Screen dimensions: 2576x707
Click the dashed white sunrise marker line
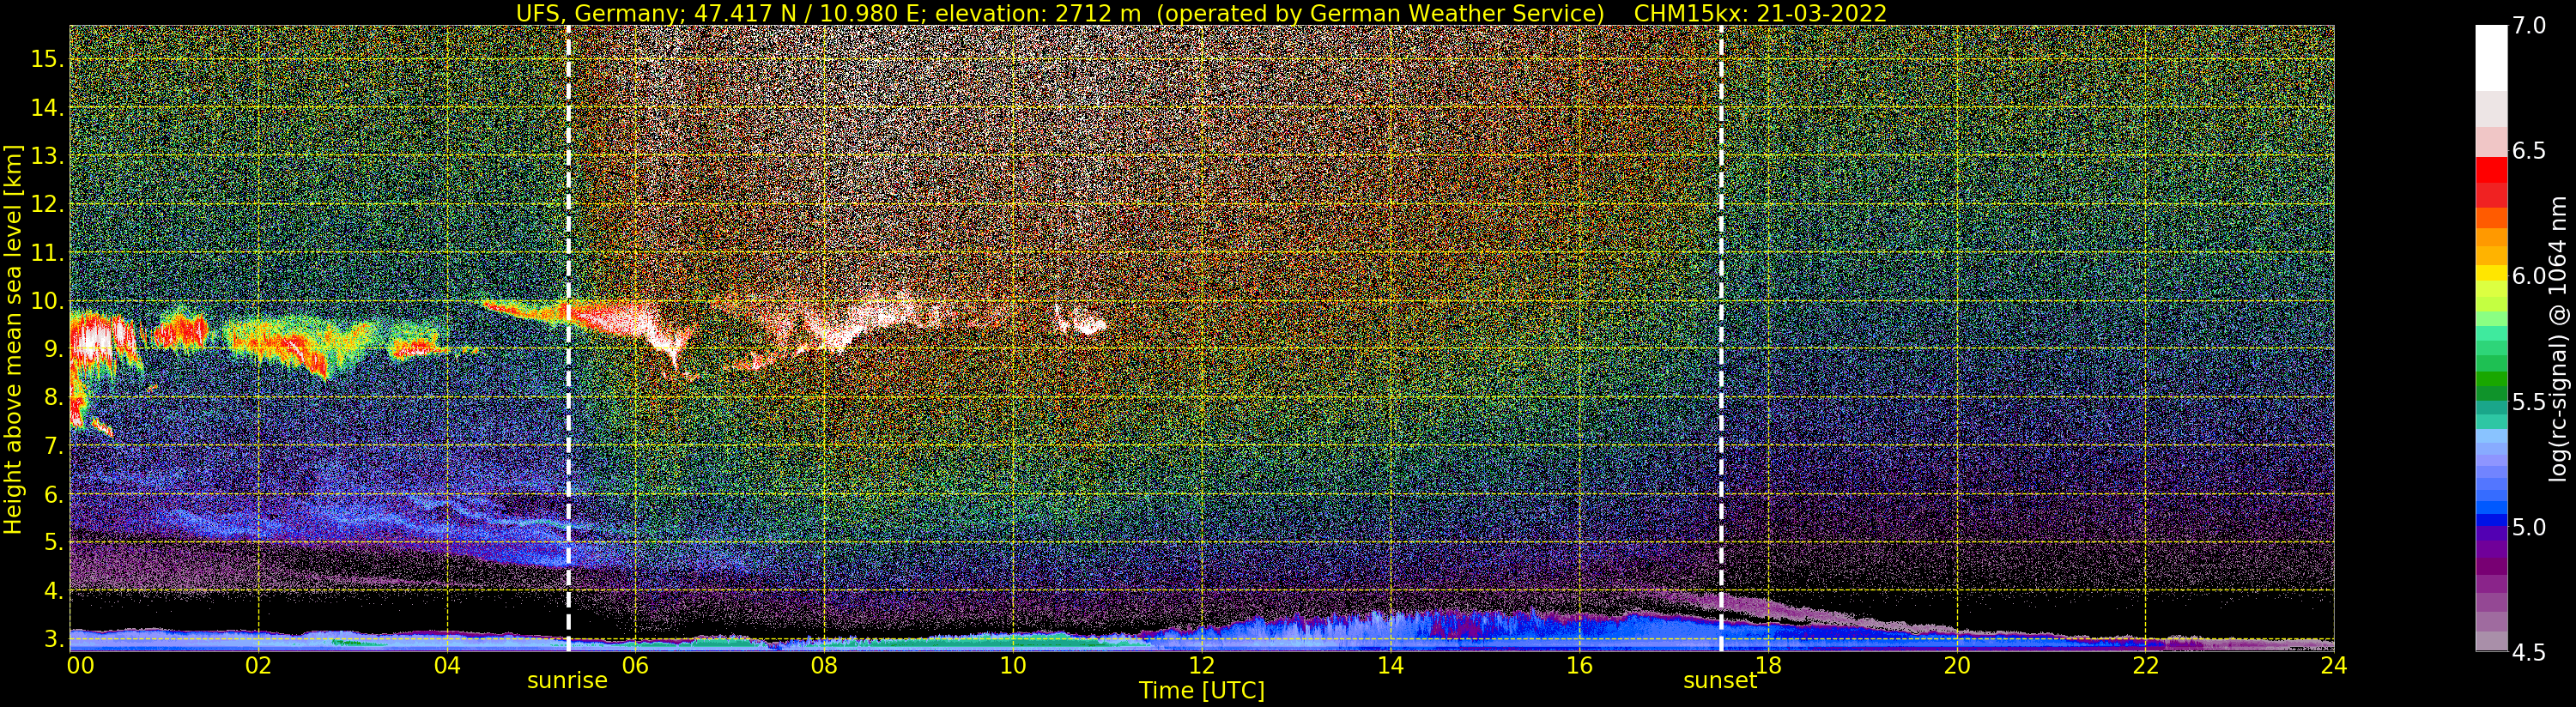point(568,338)
